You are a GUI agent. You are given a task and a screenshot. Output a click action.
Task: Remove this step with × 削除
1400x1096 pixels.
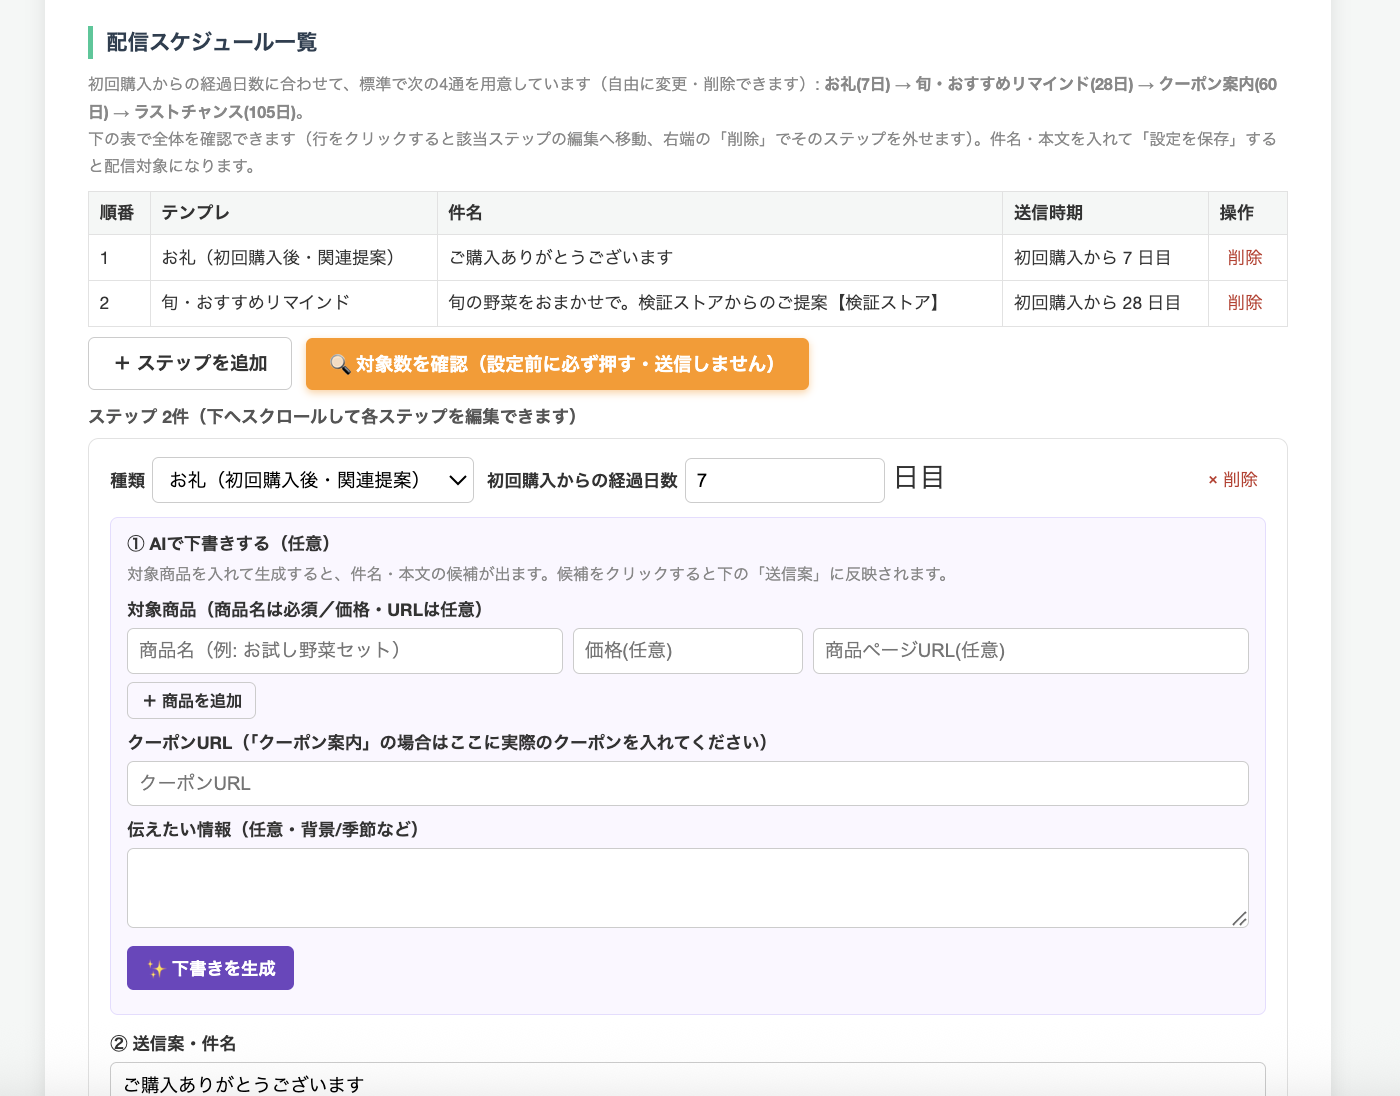pyautogui.click(x=1232, y=480)
